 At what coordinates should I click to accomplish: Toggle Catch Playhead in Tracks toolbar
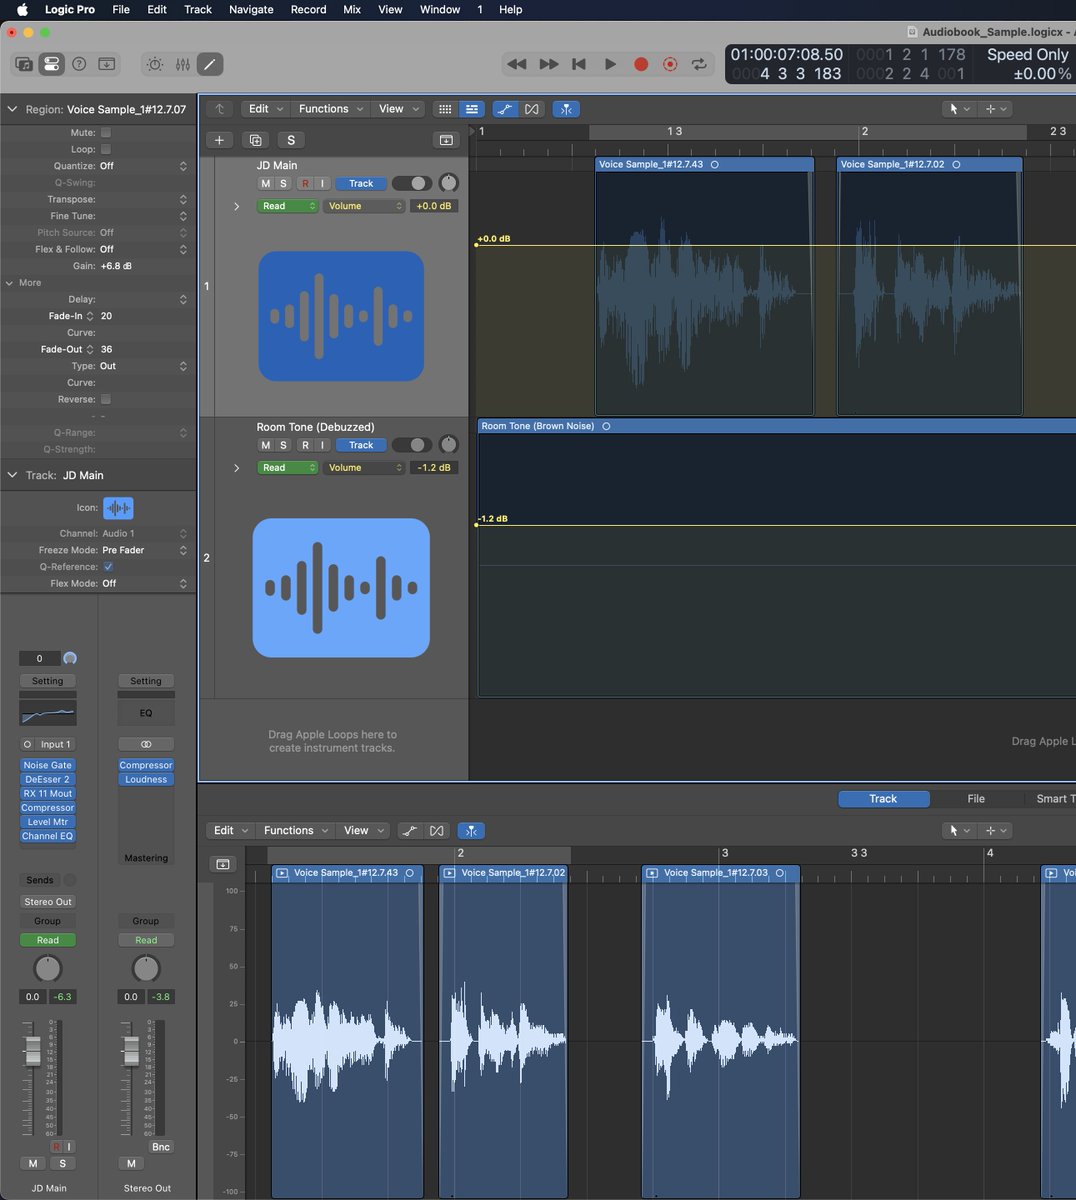click(566, 109)
